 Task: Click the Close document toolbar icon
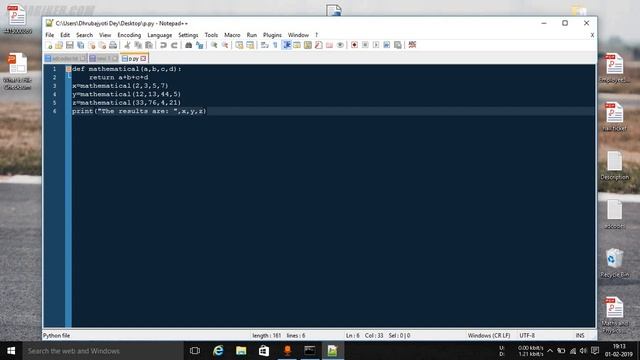click(x=91, y=45)
